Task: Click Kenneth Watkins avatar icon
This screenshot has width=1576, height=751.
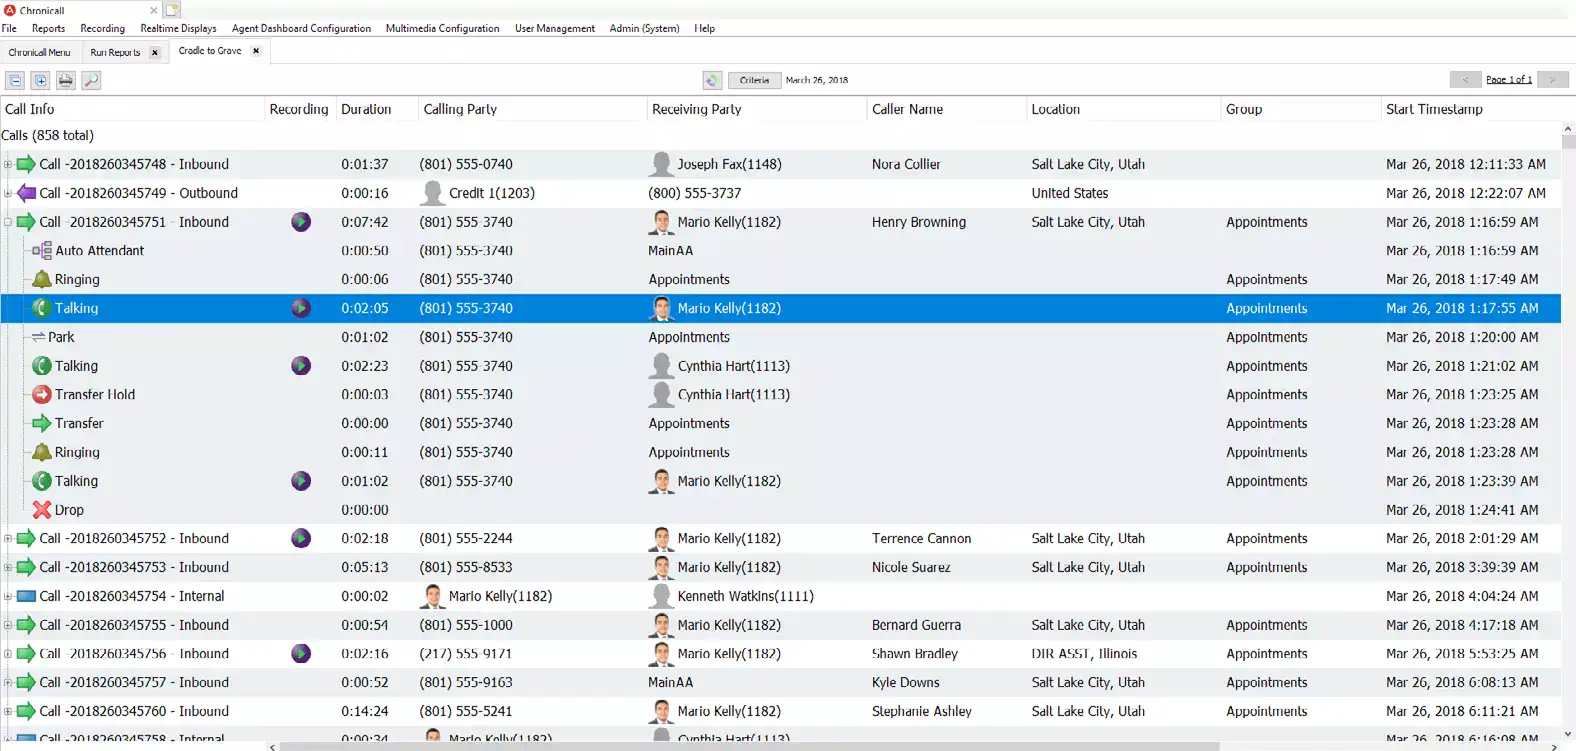Action: click(661, 596)
